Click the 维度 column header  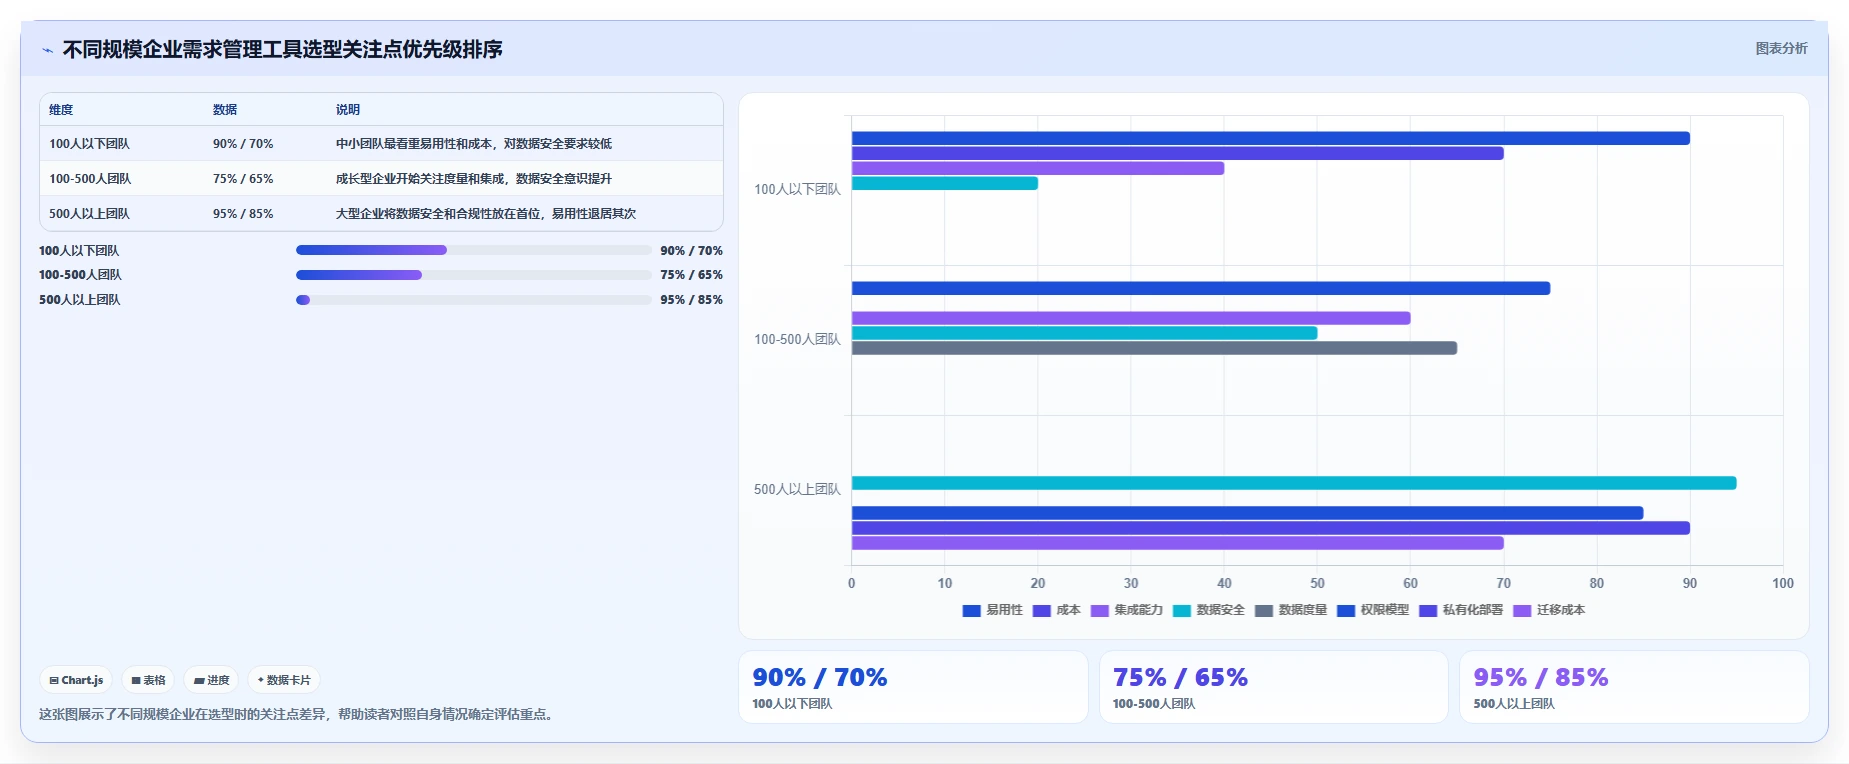click(x=61, y=110)
